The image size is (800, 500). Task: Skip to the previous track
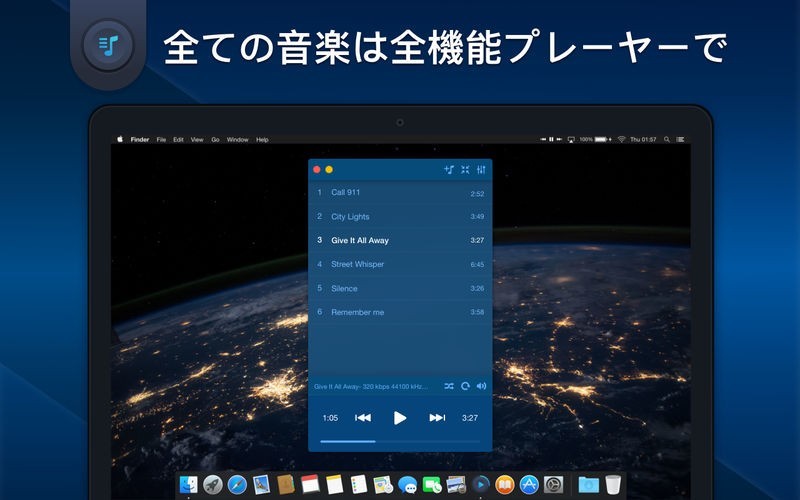(363, 418)
